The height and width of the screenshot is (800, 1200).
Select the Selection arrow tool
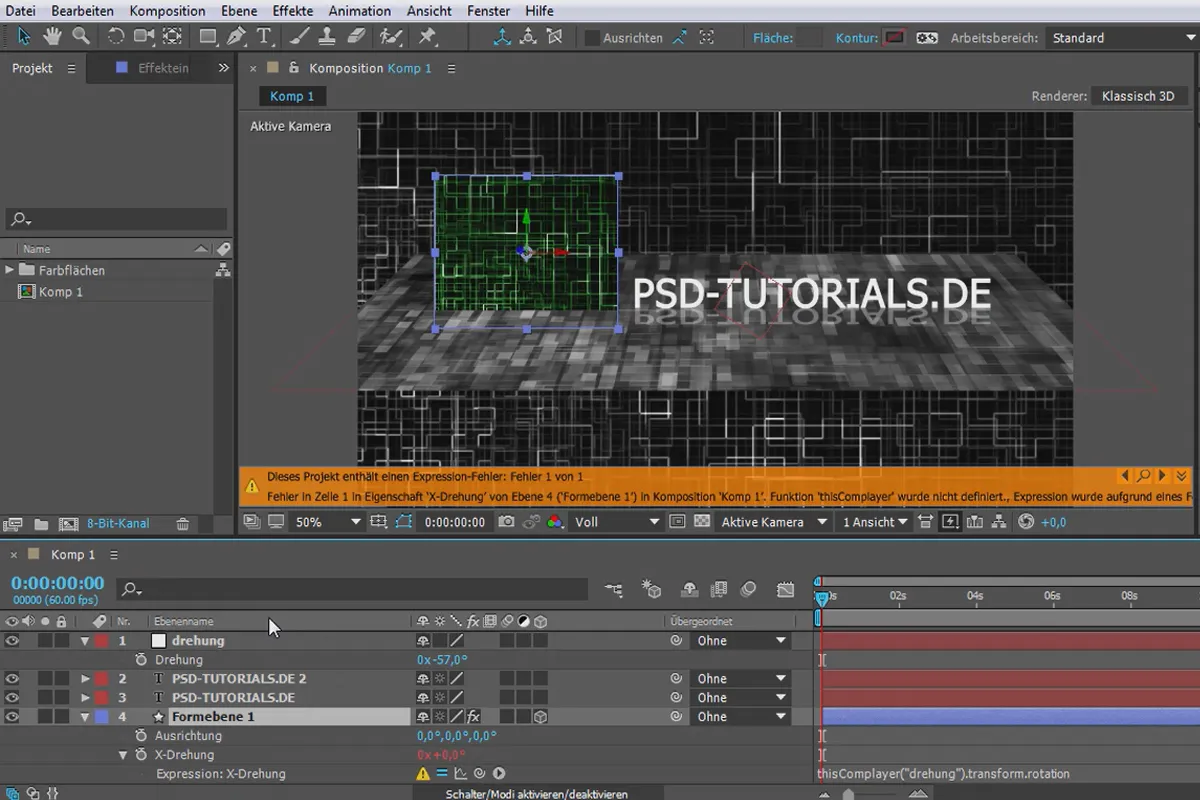[24, 37]
